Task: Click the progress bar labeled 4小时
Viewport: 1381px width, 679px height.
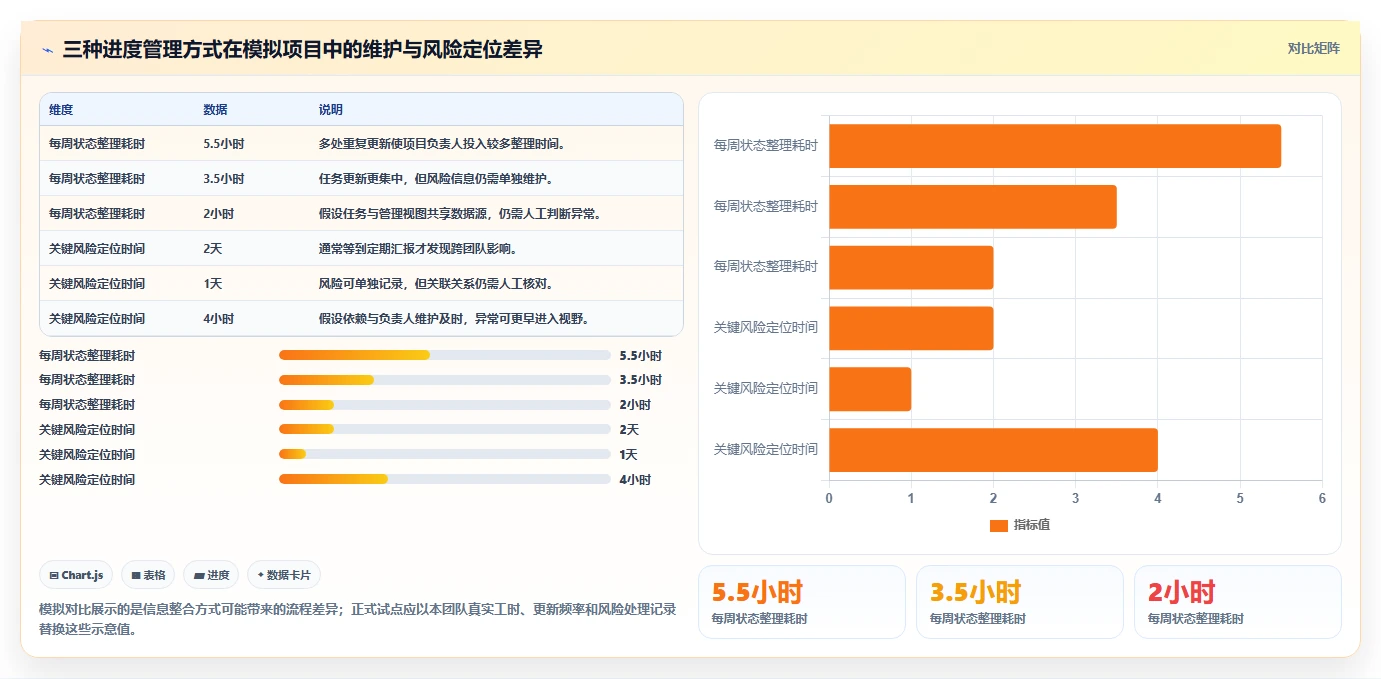Action: [x=445, y=480]
